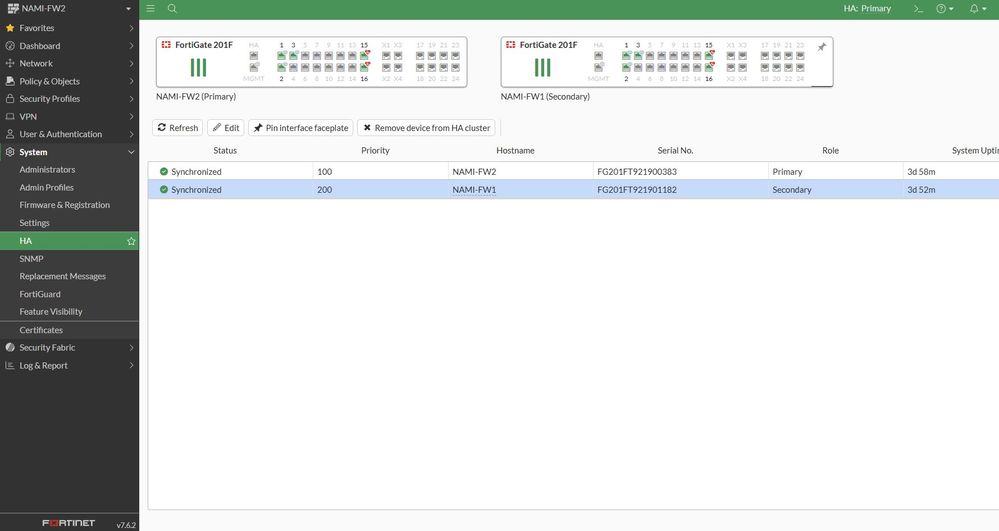
Task: Click the Network icon in sidebar
Action: tap(10, 63)
